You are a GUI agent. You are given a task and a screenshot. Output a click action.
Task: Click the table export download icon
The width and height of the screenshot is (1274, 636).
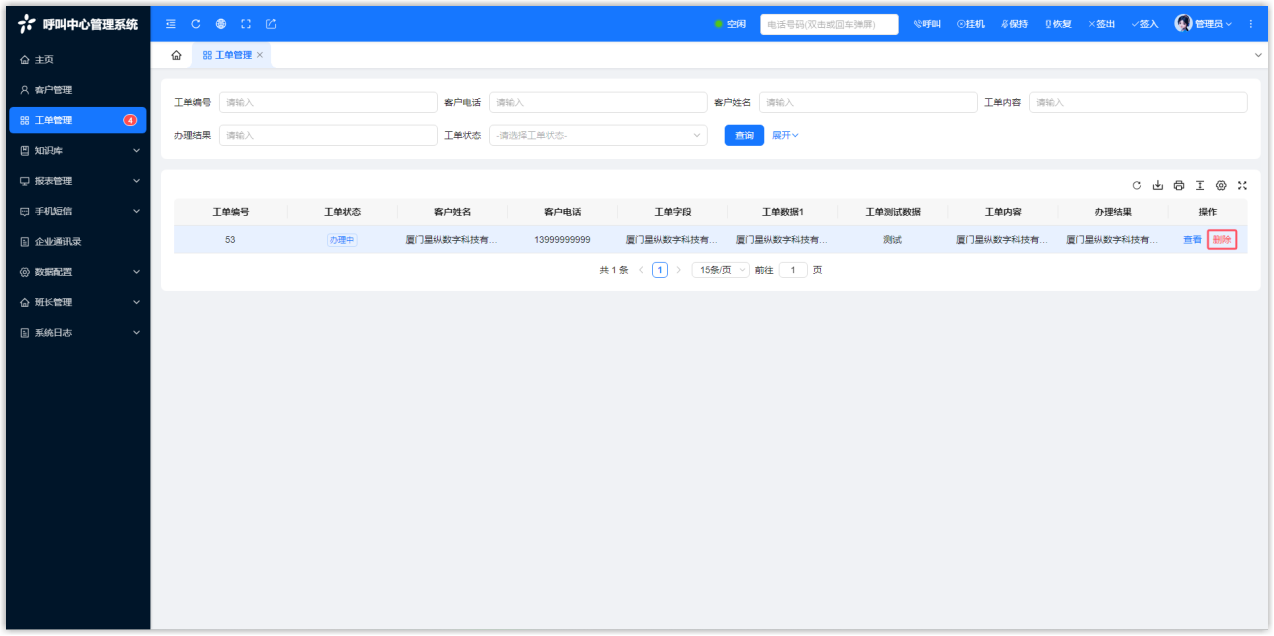[x=1158, y=186]
